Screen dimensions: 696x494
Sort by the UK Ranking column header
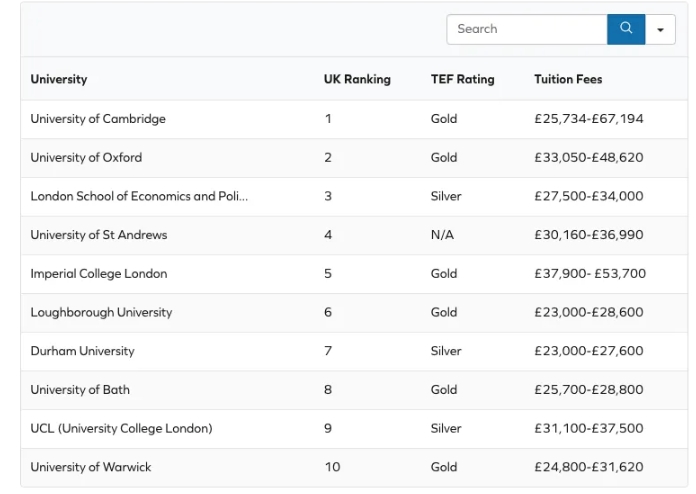pos(357,79)
